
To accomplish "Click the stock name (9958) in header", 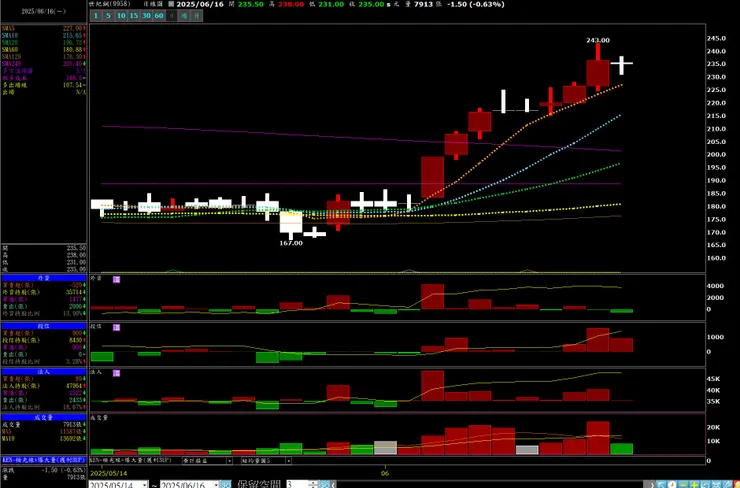I will (x=109, y=4).
